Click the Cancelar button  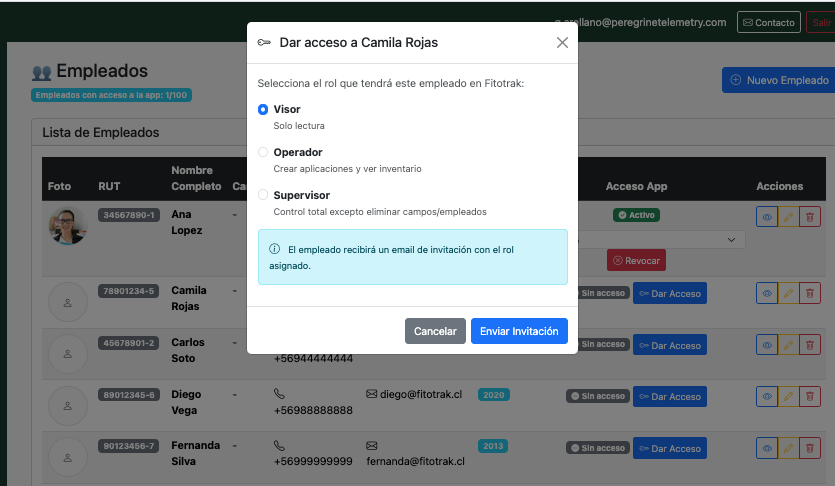click(x=435, y=331)
